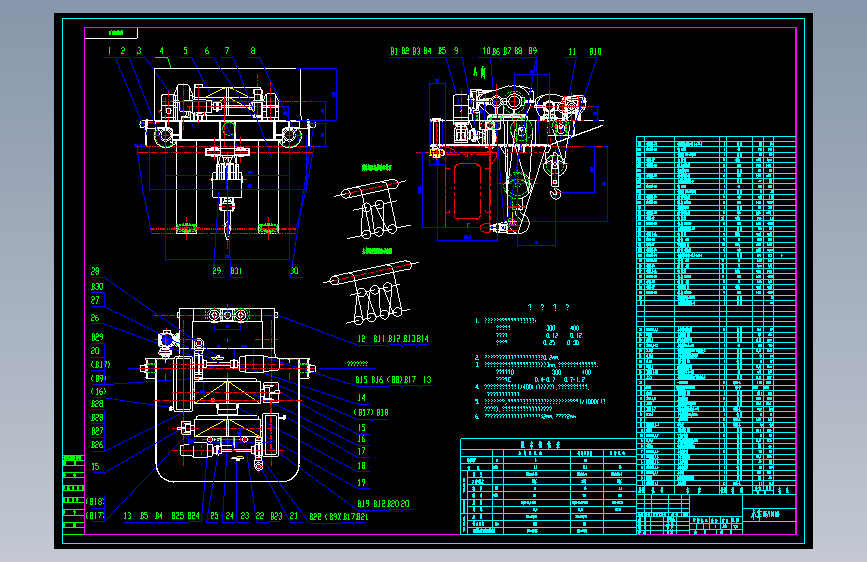The width and height of the screenshot is (867, 562).
Task: Click the B26 callout label
Action: tap(97, 445)
